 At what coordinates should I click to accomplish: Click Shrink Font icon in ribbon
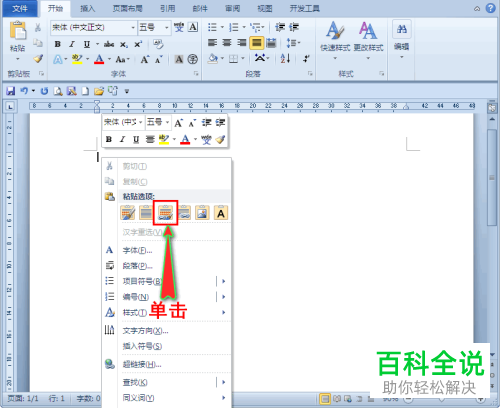click(x=159, y=59)
